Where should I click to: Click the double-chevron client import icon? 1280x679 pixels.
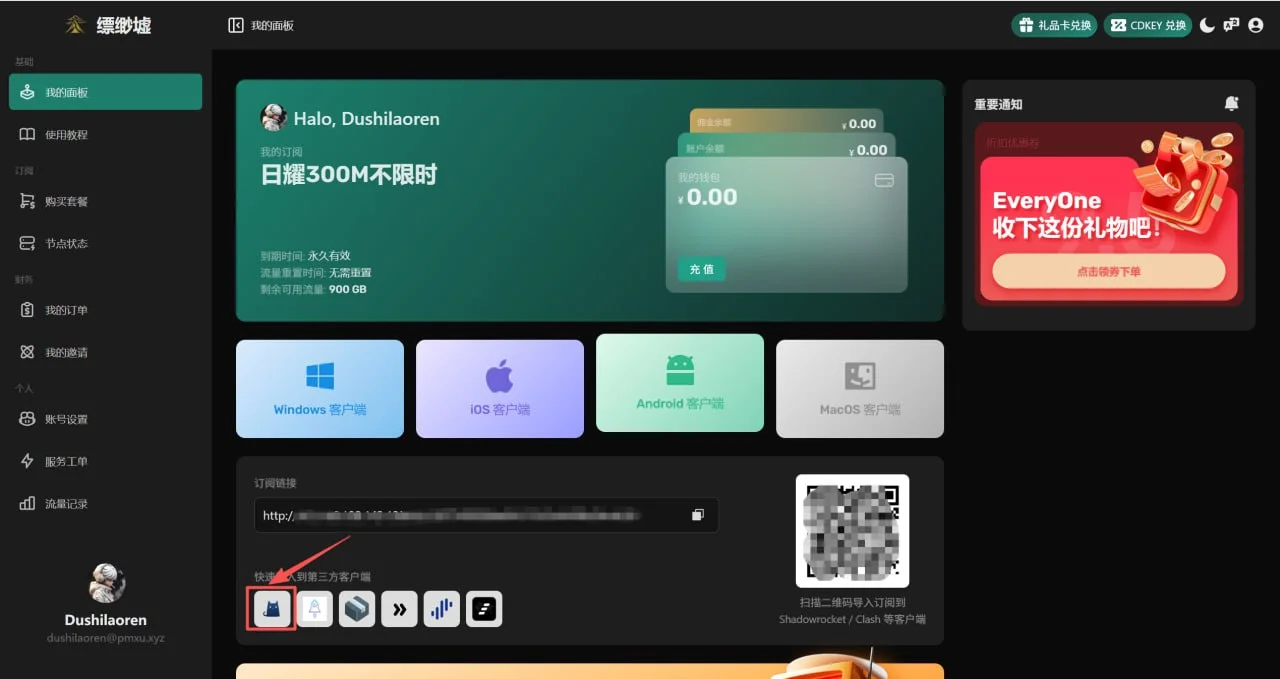[399, 608]
